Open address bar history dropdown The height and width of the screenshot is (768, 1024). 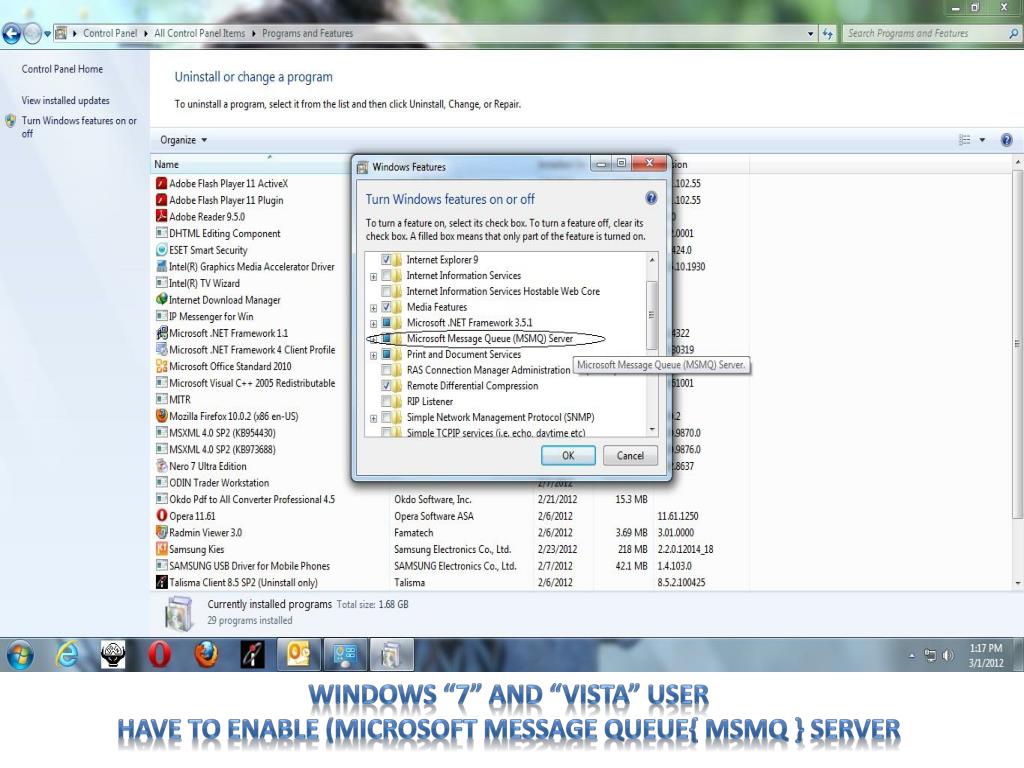tap(810, 33)
